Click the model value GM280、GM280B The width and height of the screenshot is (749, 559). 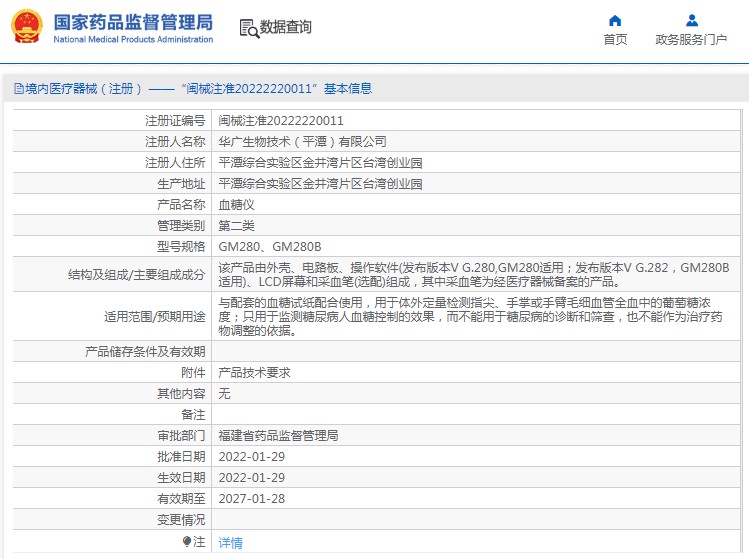click(270, 247)
